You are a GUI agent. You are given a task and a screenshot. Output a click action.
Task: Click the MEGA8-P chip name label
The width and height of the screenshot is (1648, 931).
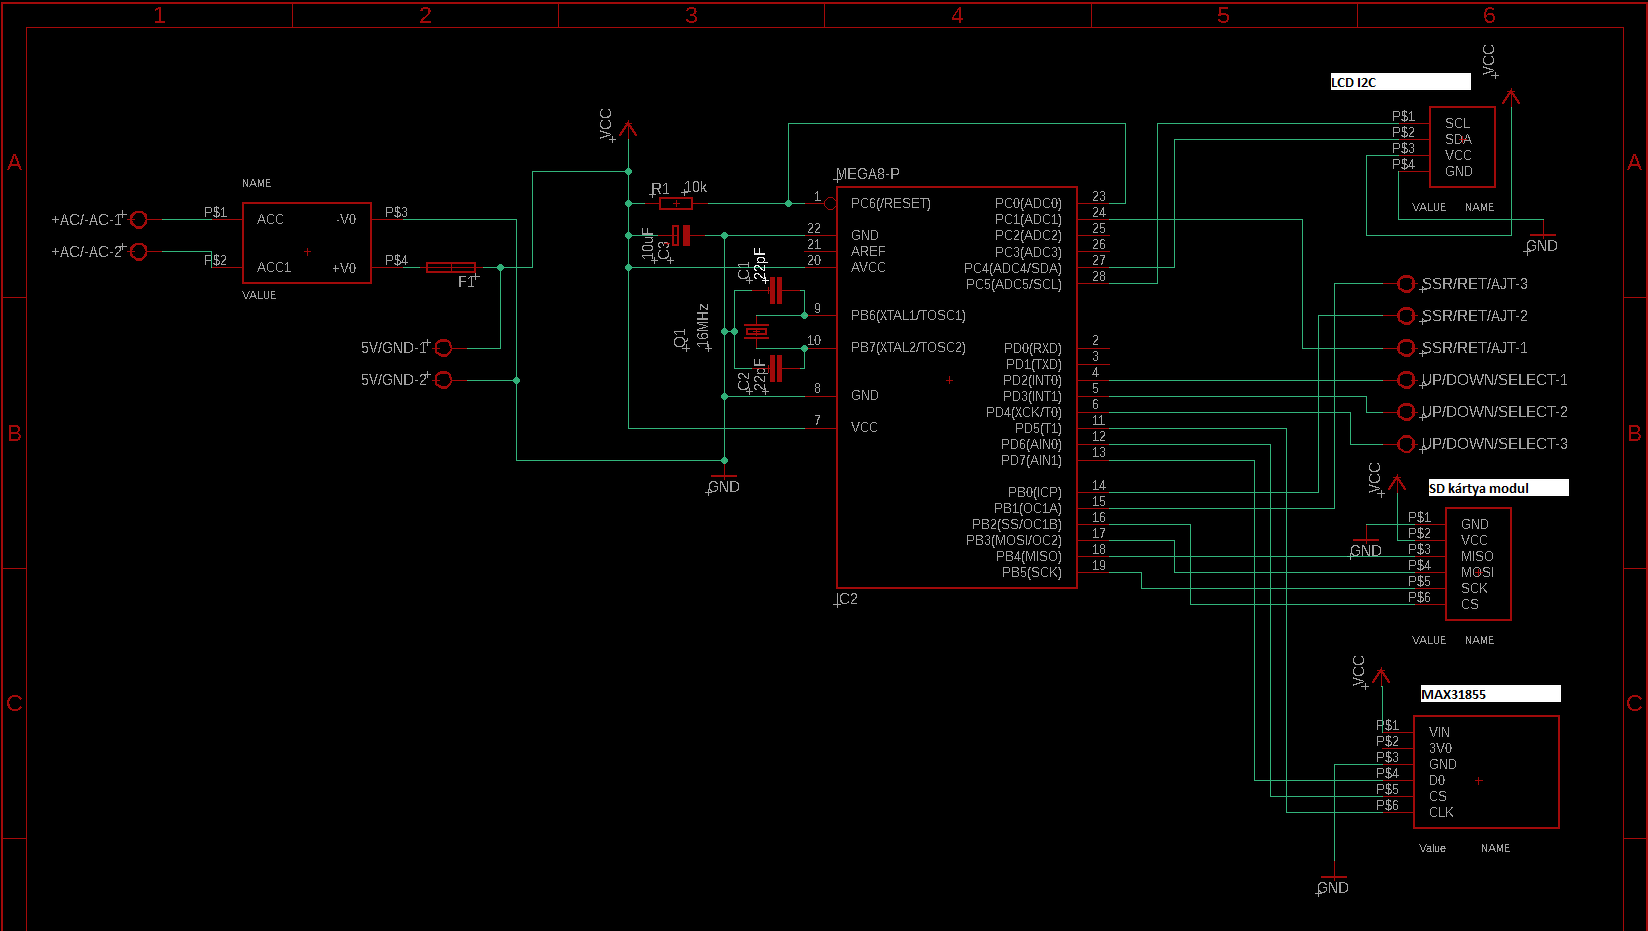pyautogui.click(x=868, y=174)
